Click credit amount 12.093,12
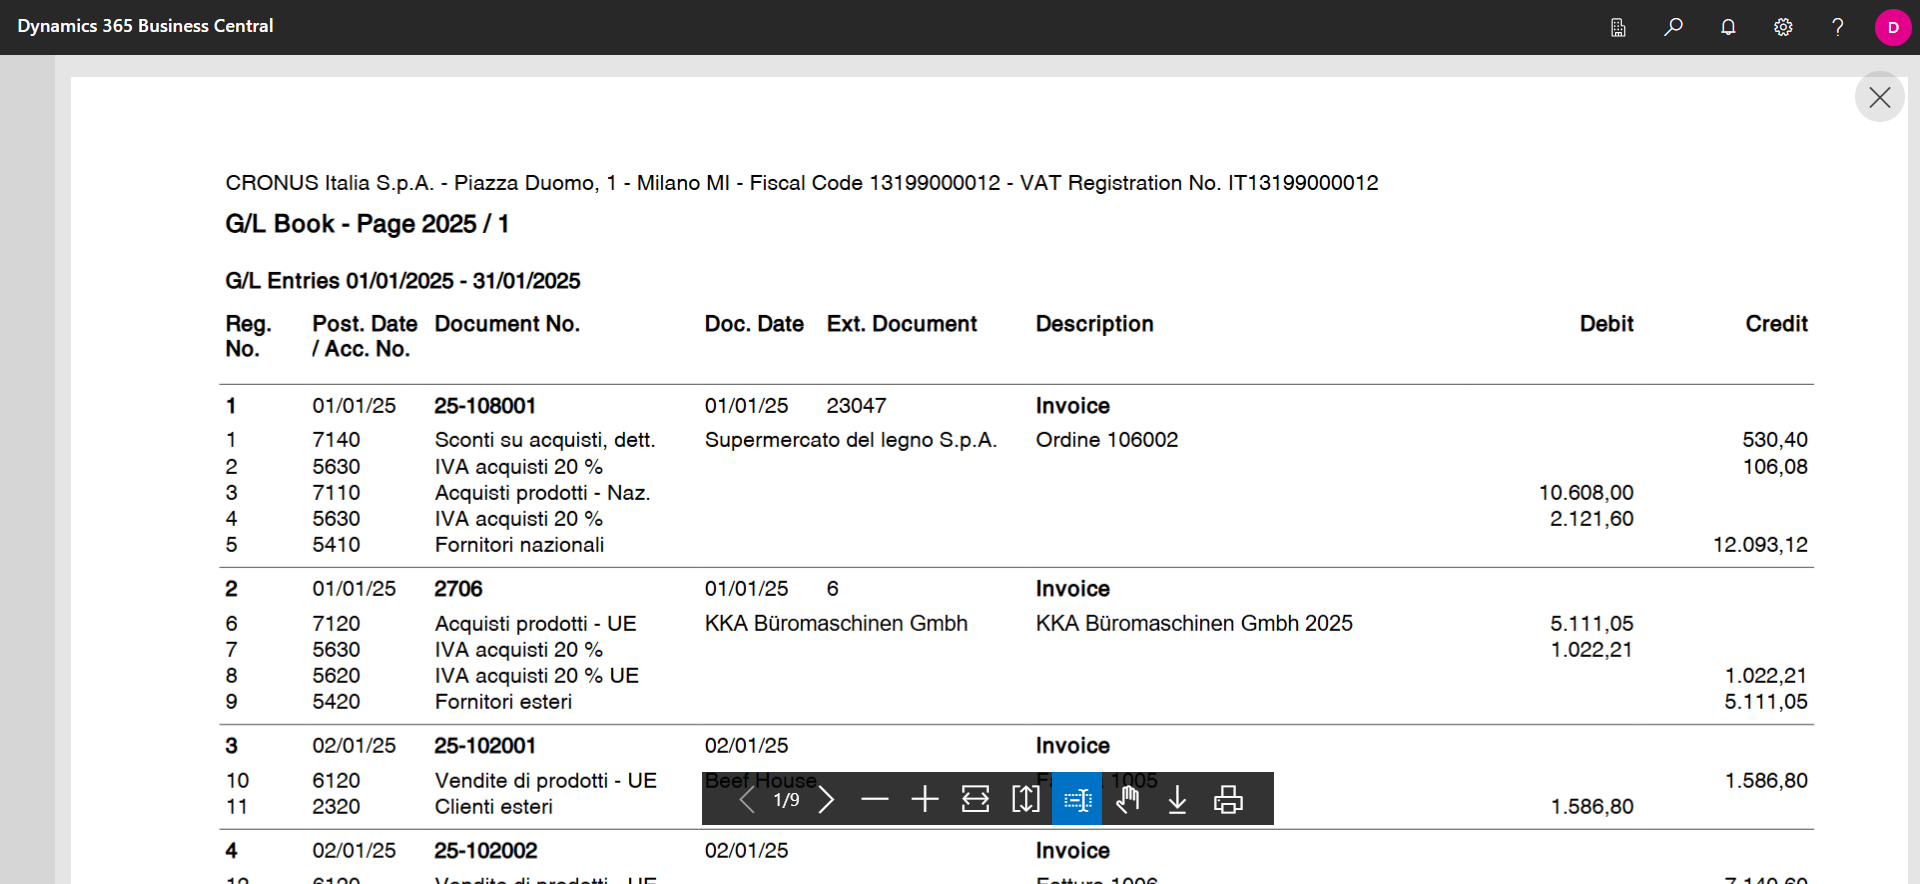This screenshot has width=1920, height=884. click(x=1760, y=545)
